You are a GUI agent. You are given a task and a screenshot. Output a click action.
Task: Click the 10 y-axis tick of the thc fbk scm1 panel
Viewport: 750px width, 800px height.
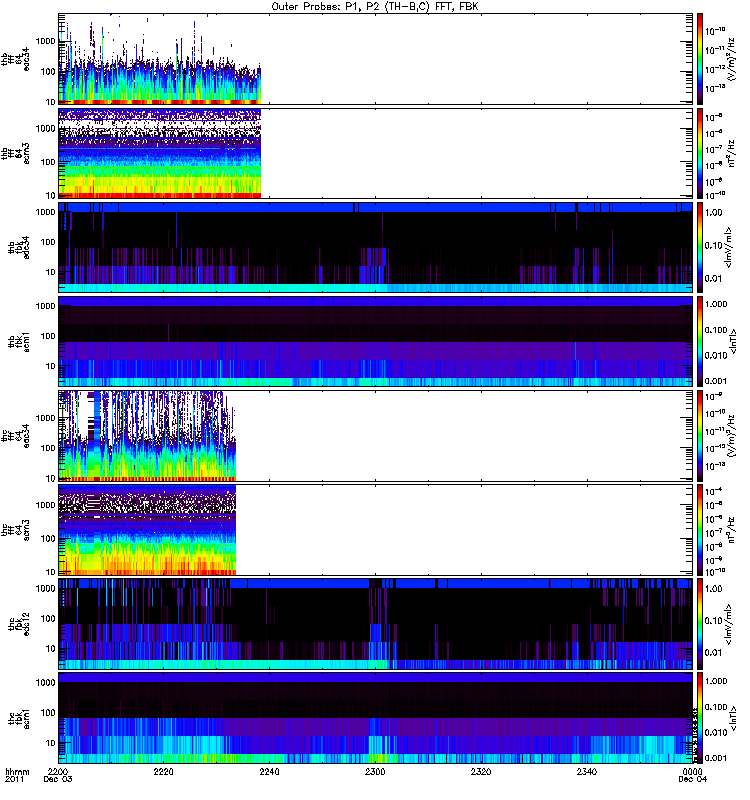[x=50, y=743]
